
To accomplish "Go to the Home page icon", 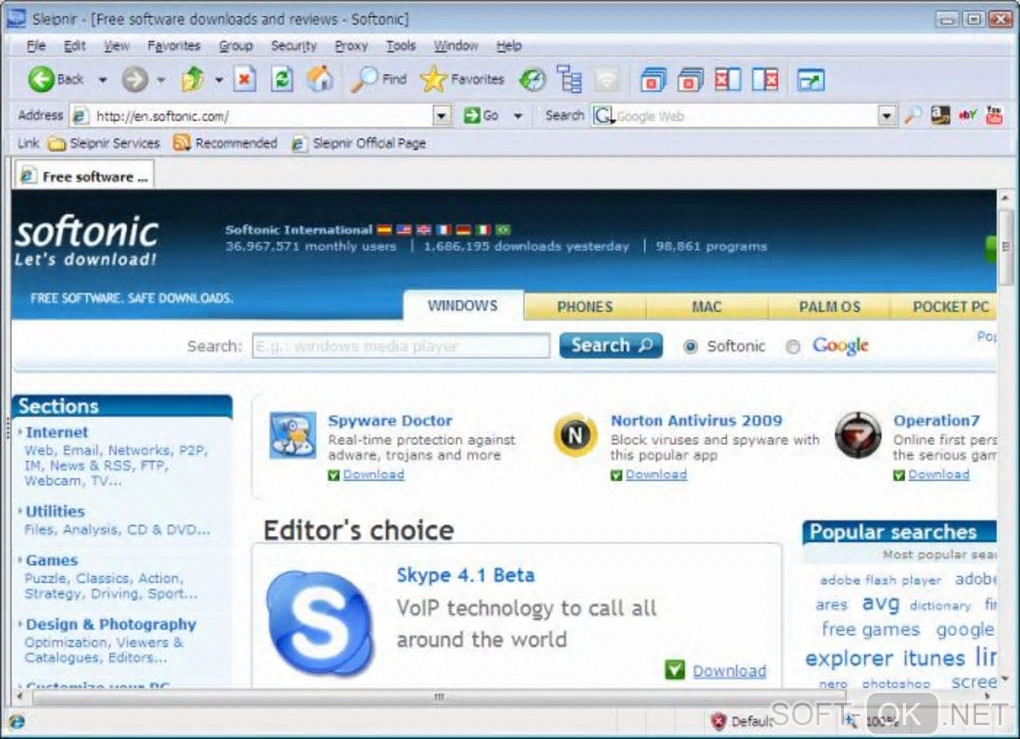I will [x=319, y=79].
